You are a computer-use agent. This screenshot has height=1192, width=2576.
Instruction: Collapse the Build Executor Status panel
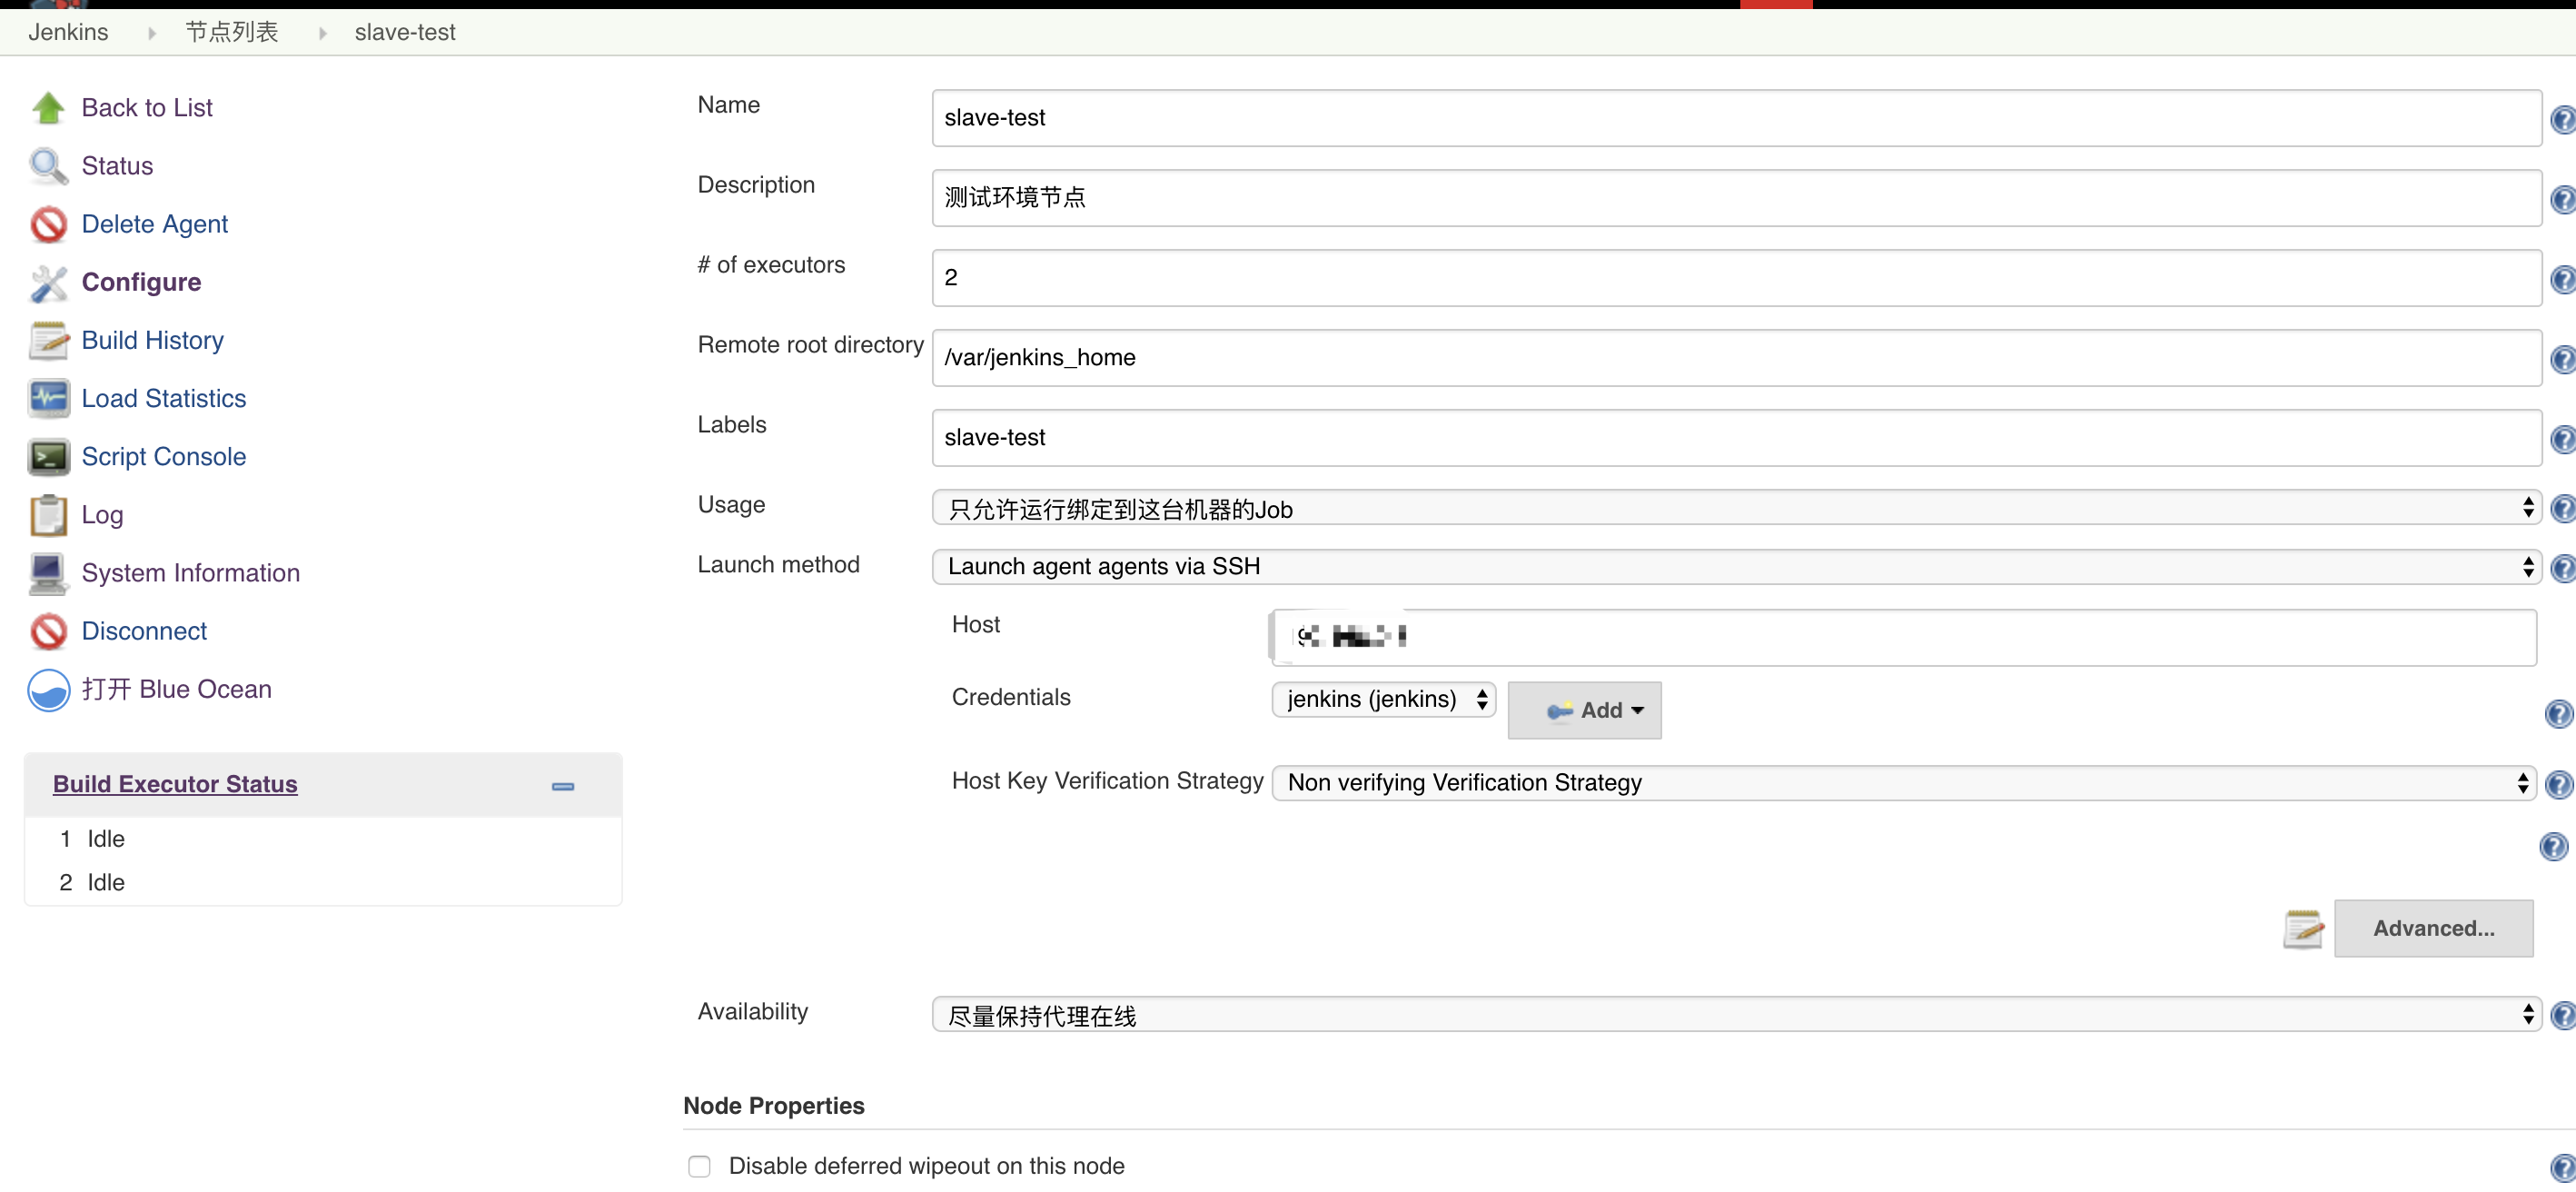(x=563, y=787)
